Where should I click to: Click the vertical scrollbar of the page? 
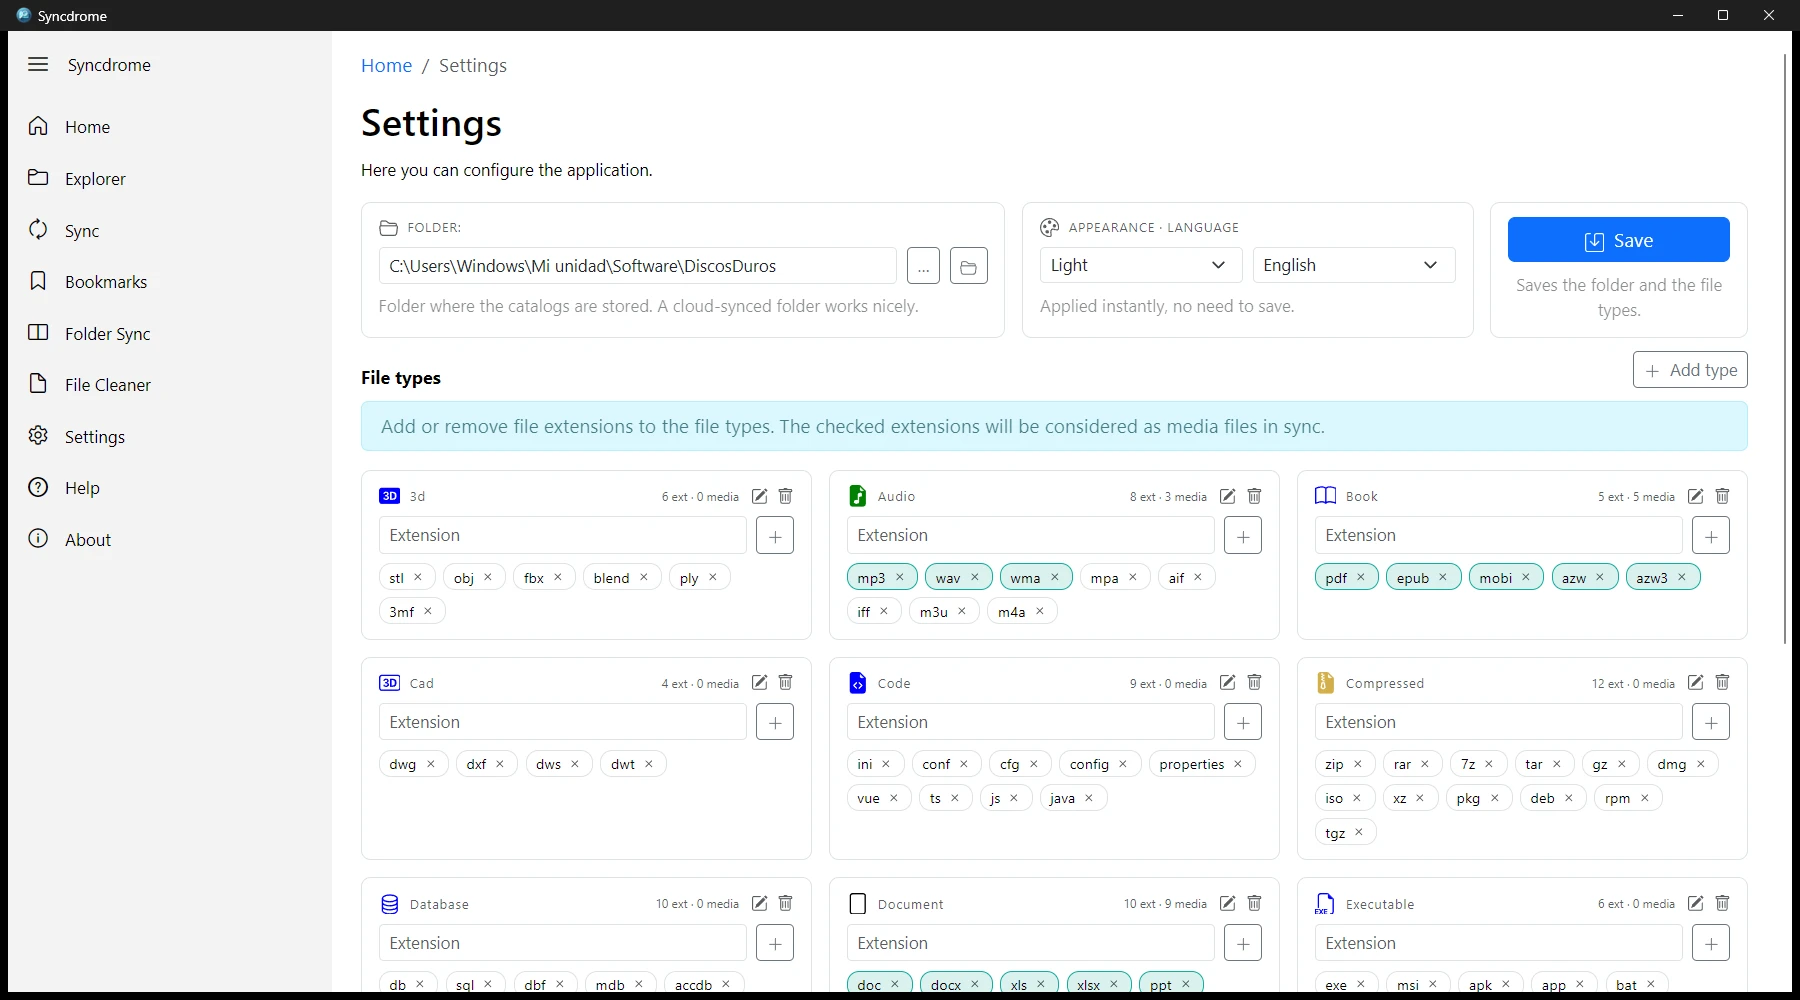1785,350
